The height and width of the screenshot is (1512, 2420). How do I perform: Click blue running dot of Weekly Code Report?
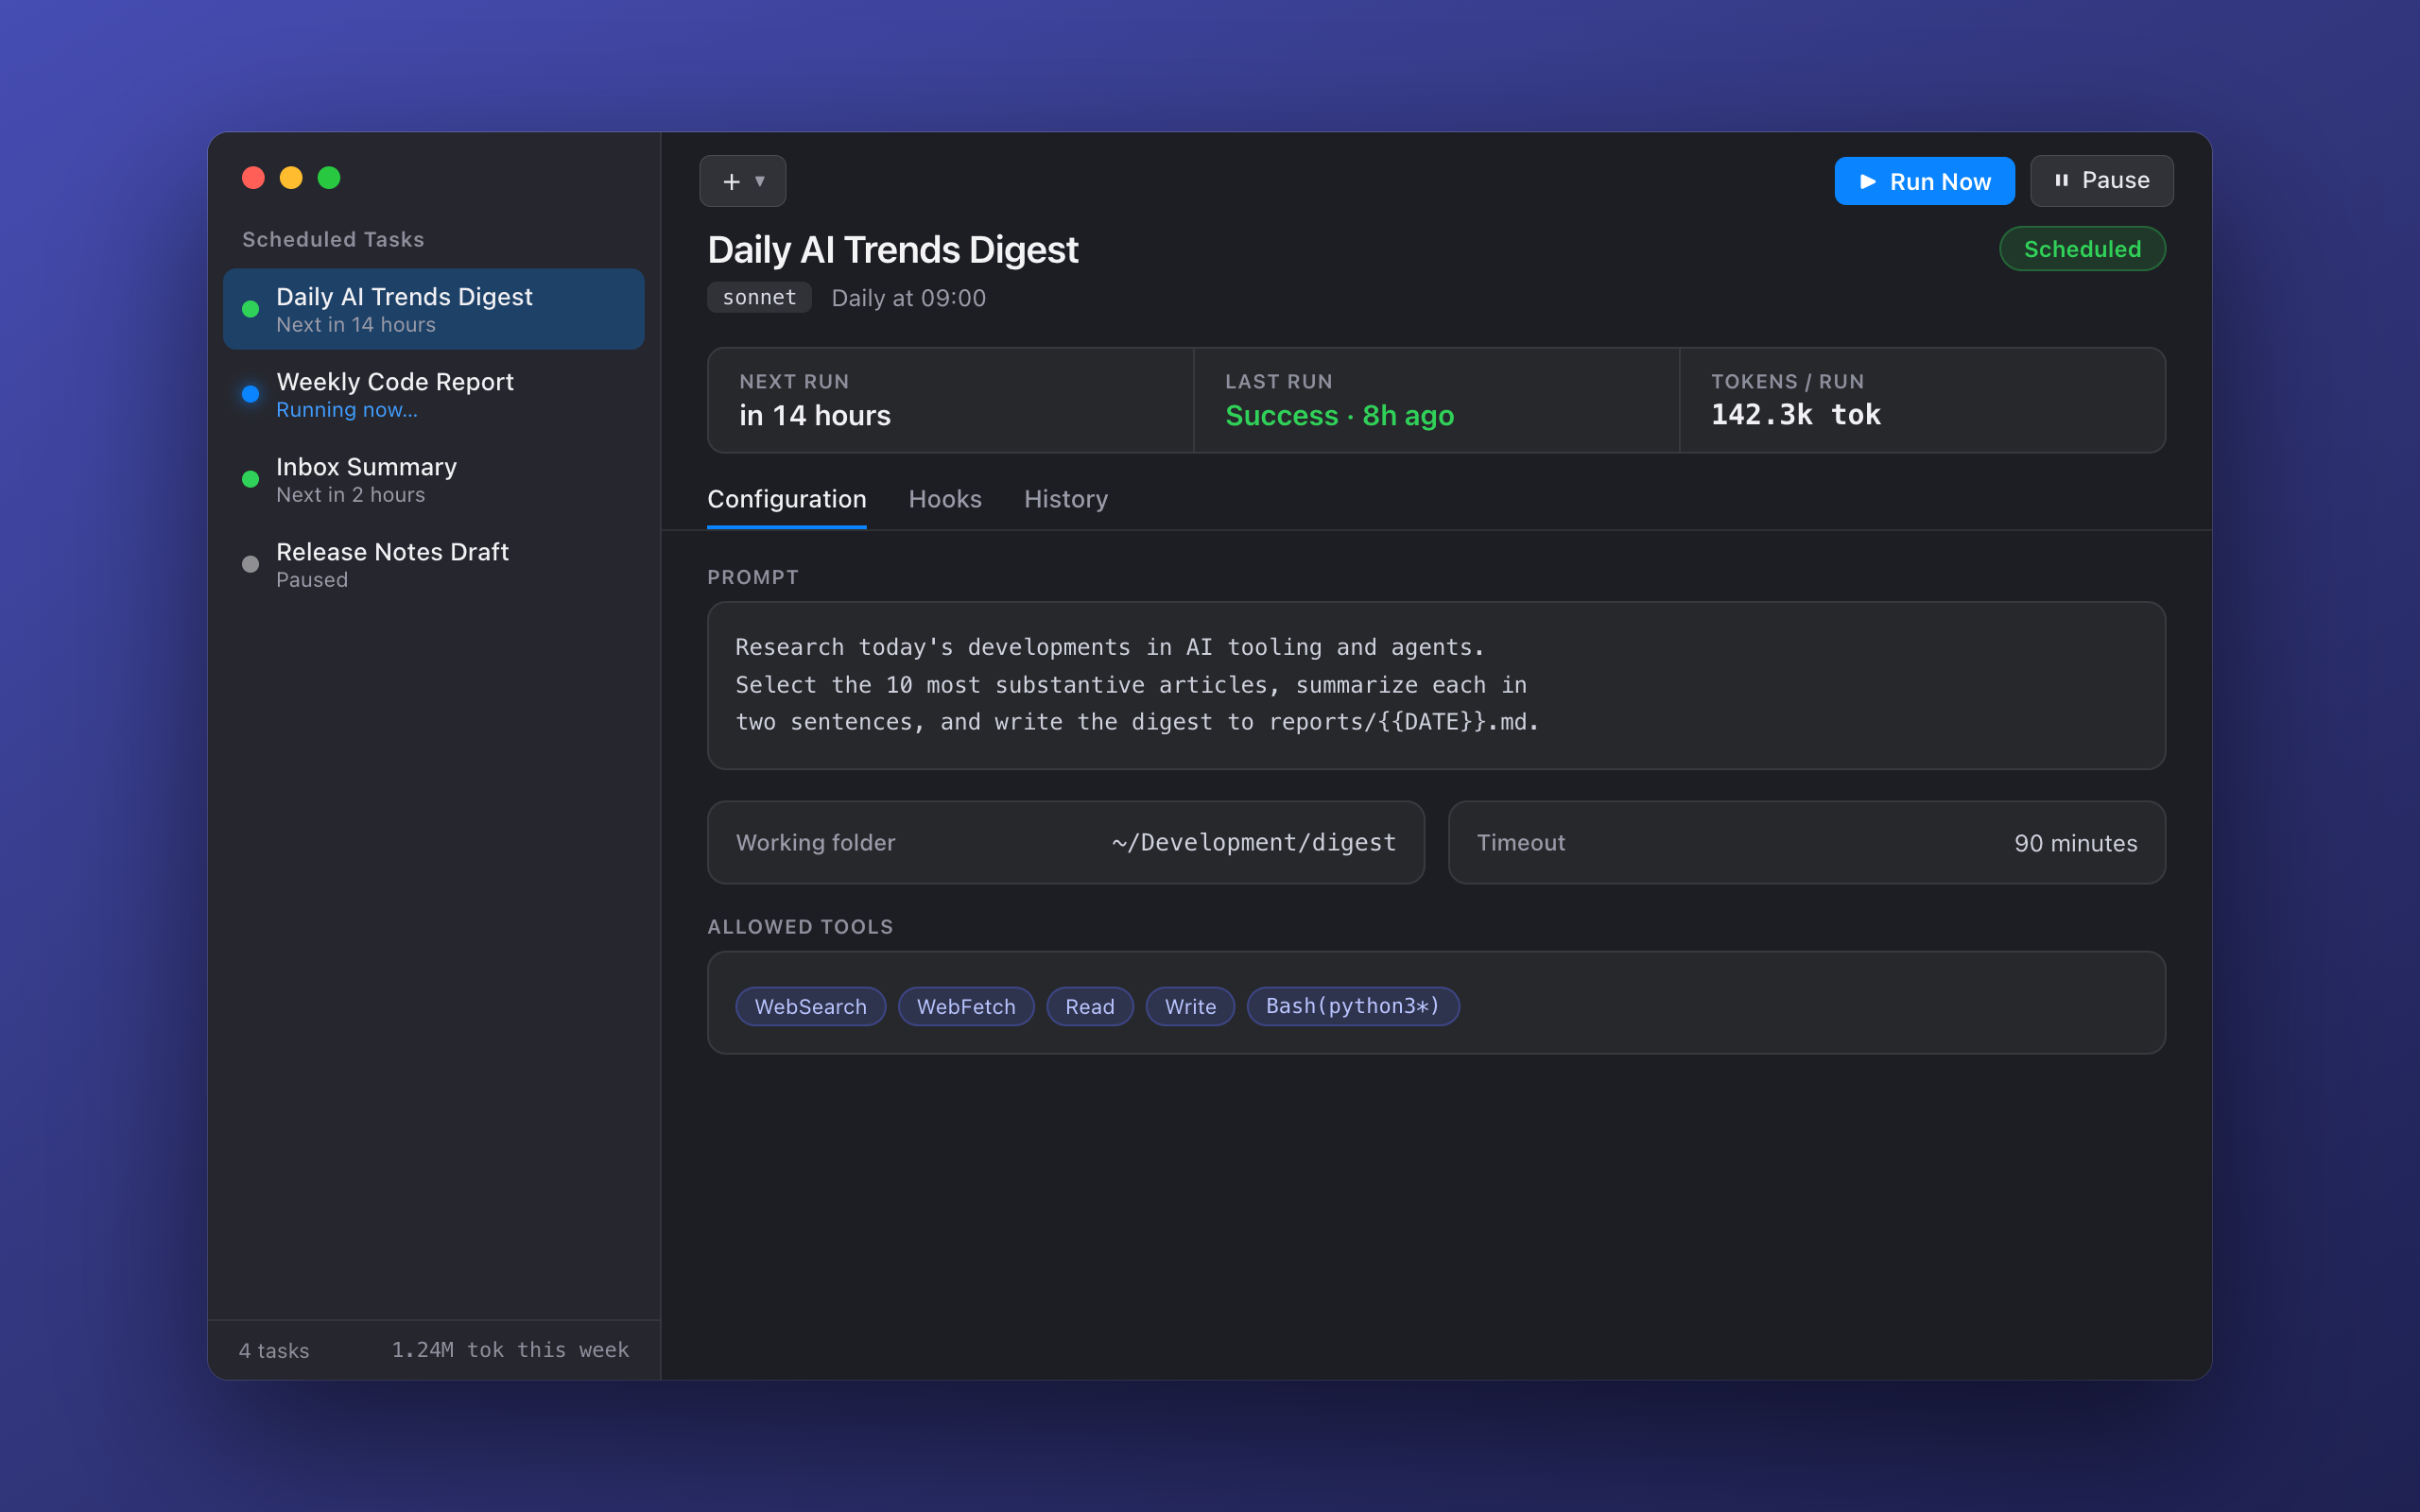coord(251,394)
